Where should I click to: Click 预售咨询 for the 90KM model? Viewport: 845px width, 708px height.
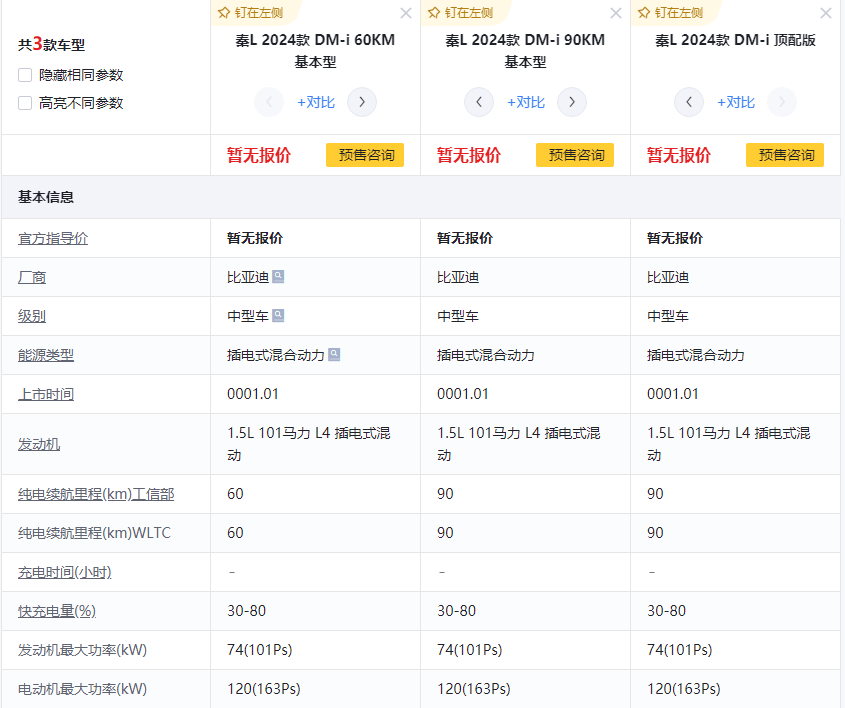[575, 155]
